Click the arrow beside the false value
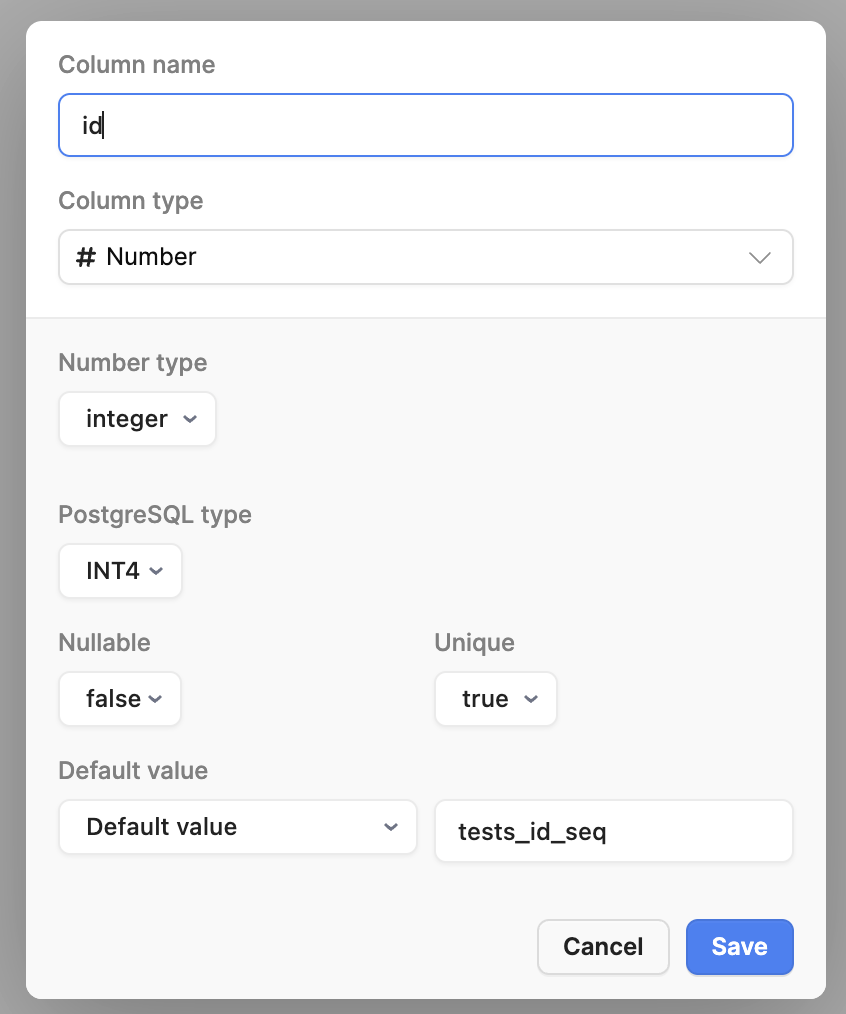The width and height of the screenshot is (846, 1014). [155, 699]
